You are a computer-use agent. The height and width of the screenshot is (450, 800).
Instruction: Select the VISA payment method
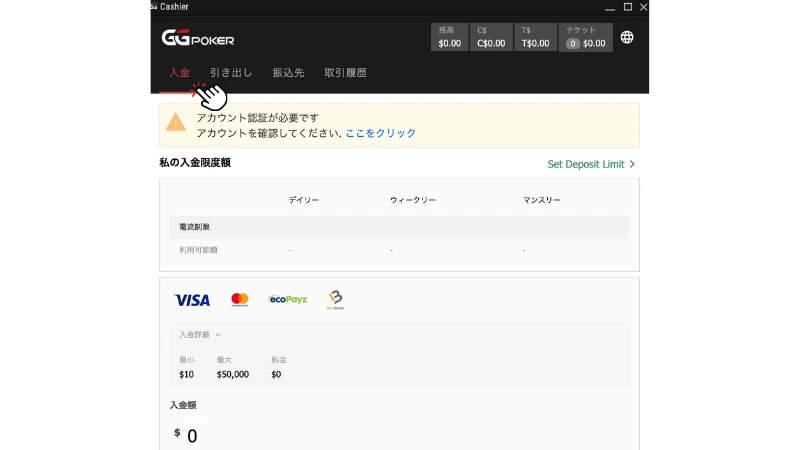(192, 299)
